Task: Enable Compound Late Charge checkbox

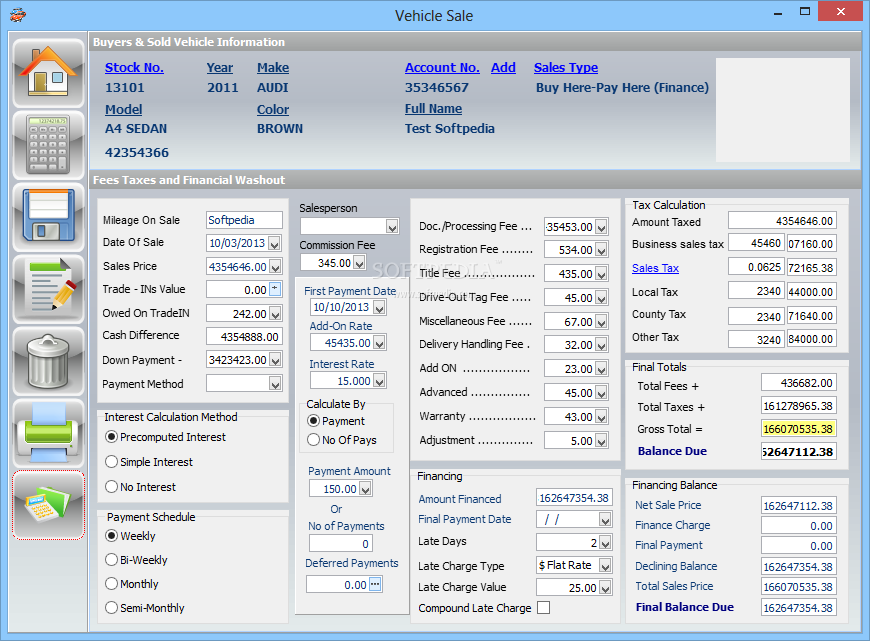Action: coord(544,608)
